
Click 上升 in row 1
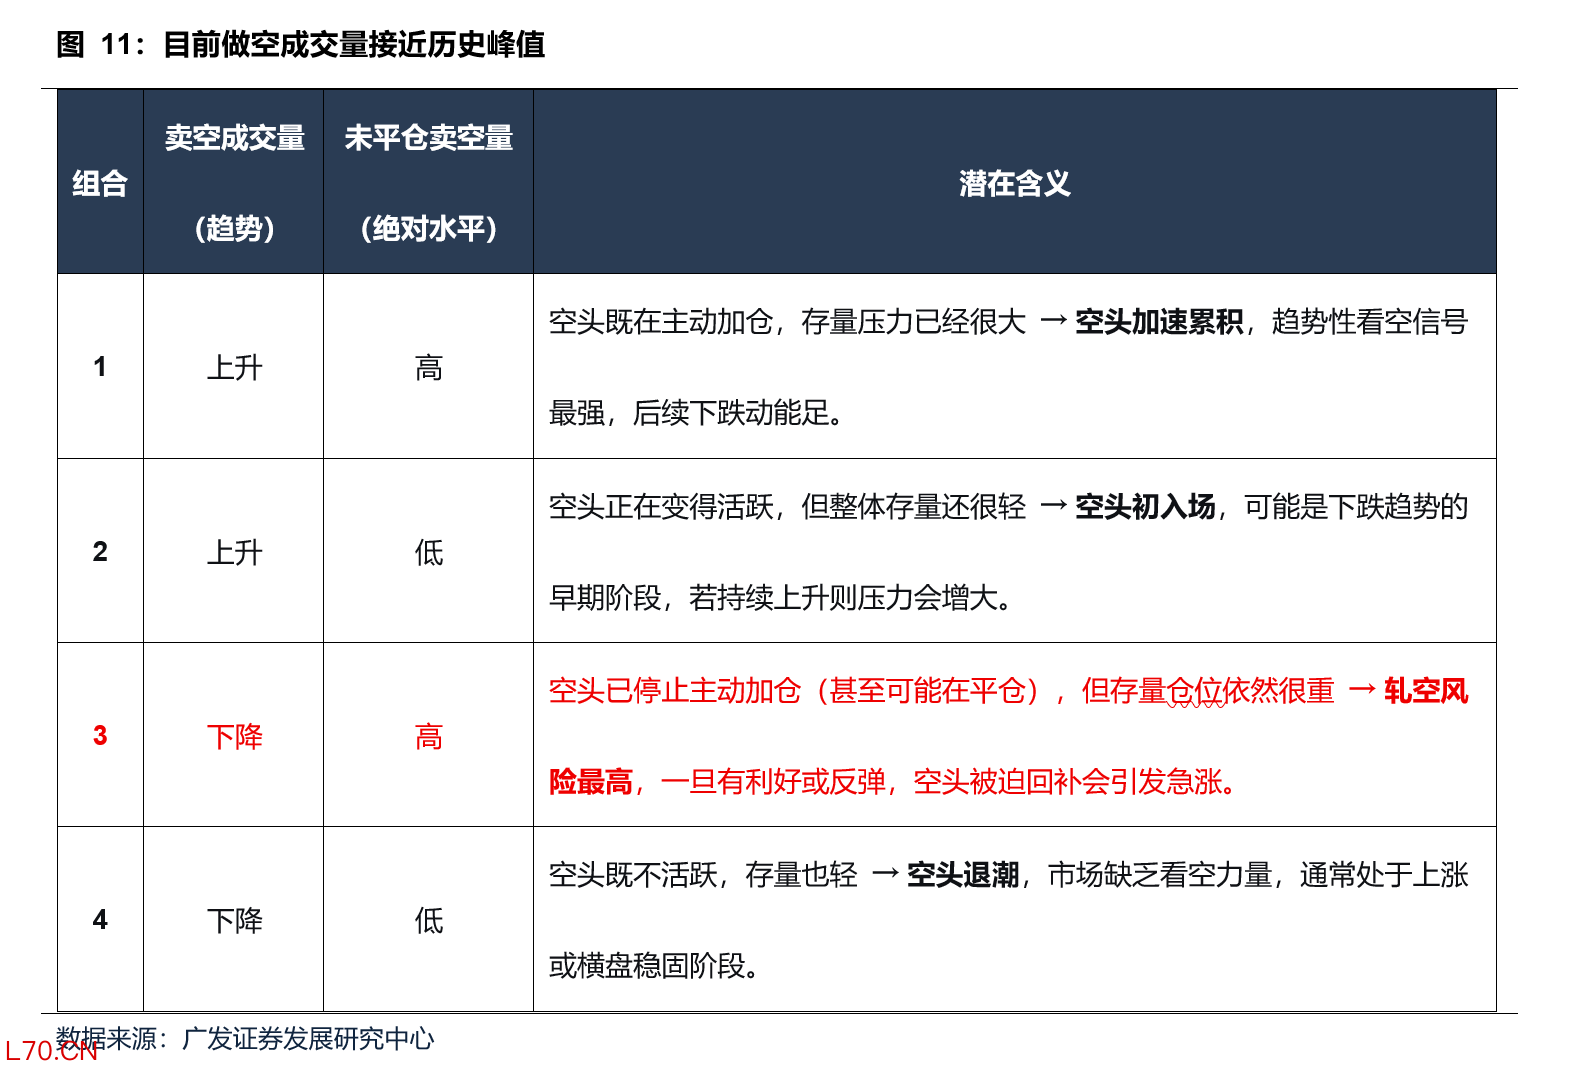click(x=234, y=368)
